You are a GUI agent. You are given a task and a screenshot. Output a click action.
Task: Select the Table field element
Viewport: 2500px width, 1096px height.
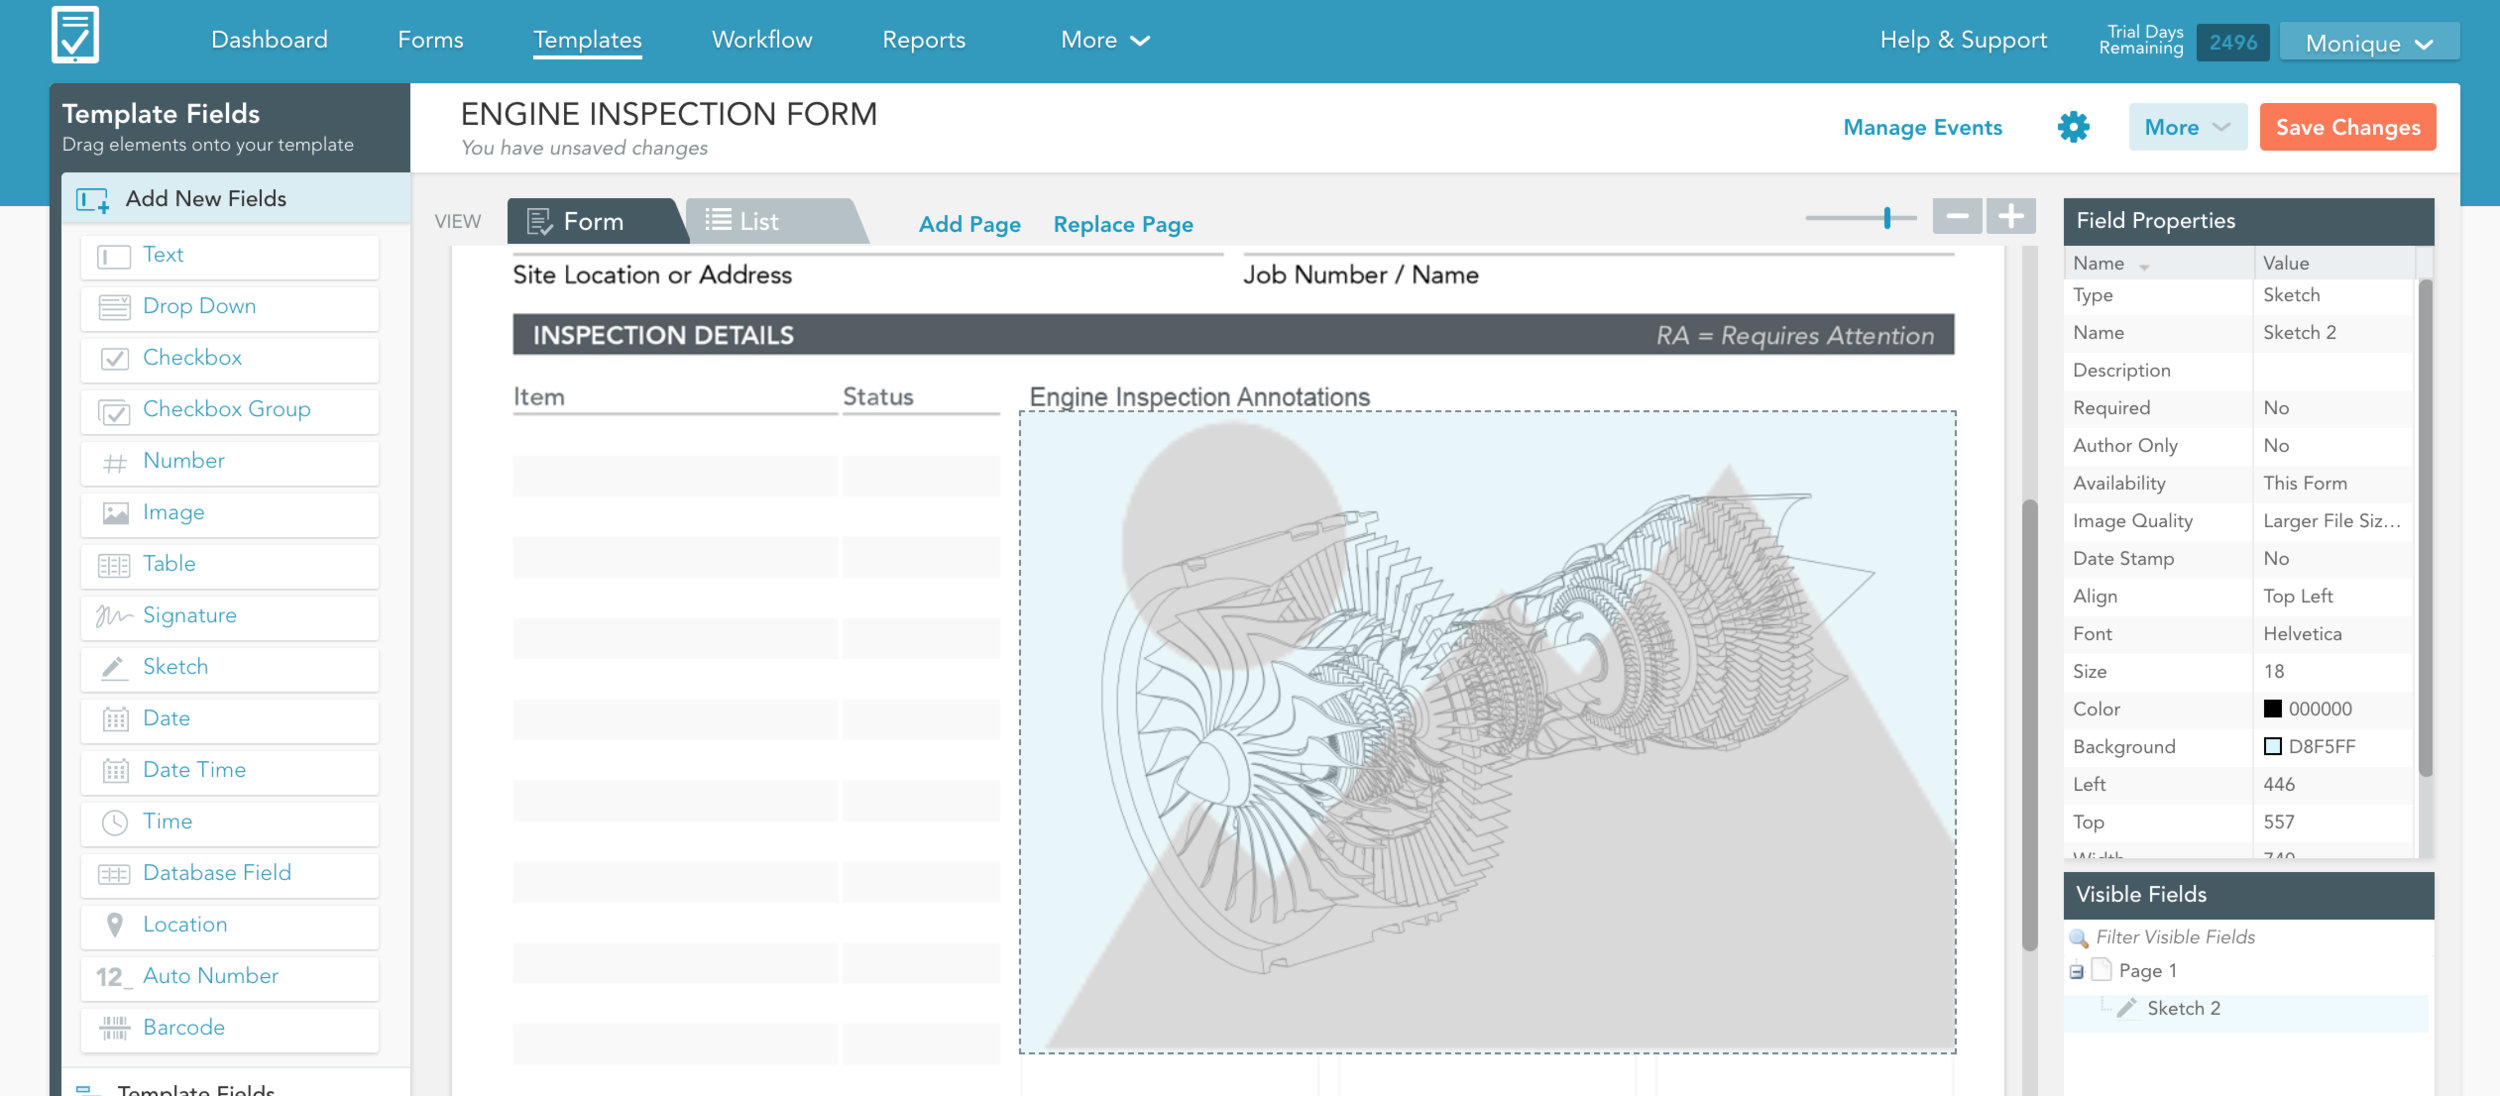(x=230, y=565)
